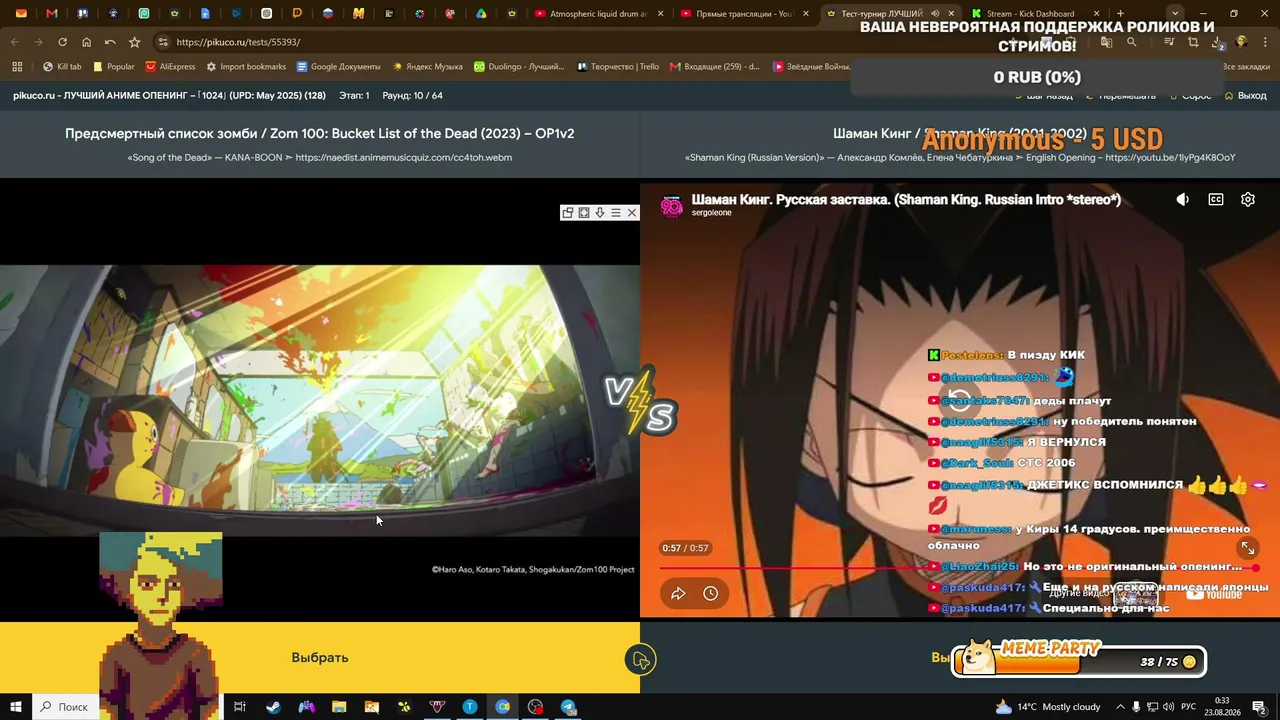This screenshot has width=1280, height=720.
Task: Open the Яндекс Музыка bookmark
Action: [427, 67]
